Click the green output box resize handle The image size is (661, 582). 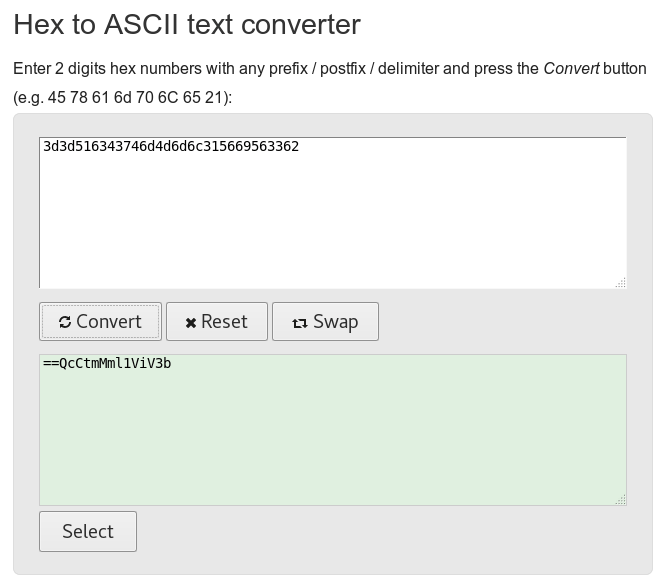pos(620,499)
